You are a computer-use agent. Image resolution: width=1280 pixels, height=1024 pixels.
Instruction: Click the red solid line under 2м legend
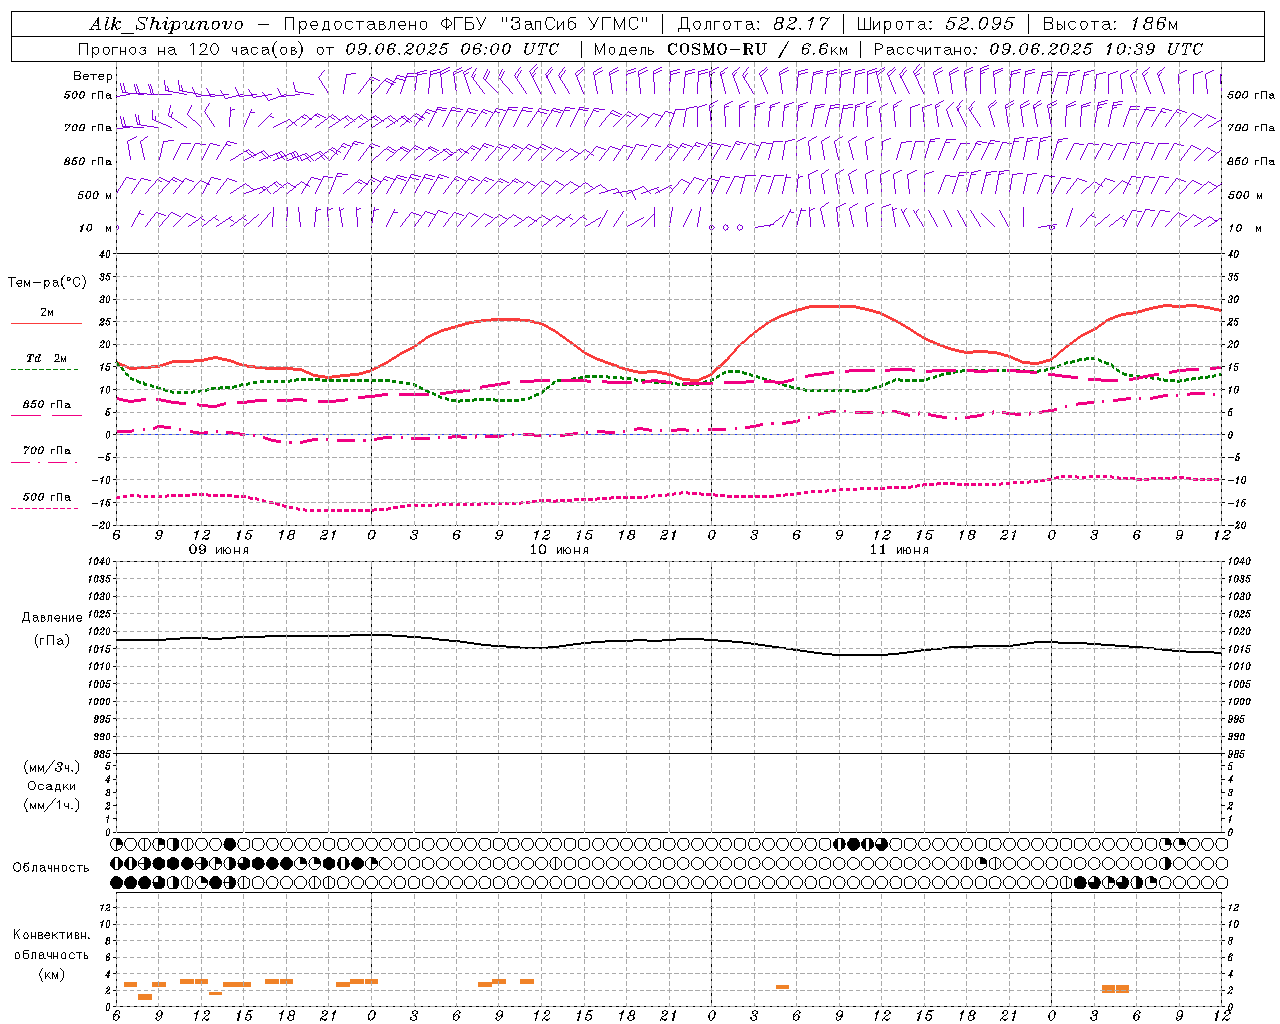click(x=46, y=324)
